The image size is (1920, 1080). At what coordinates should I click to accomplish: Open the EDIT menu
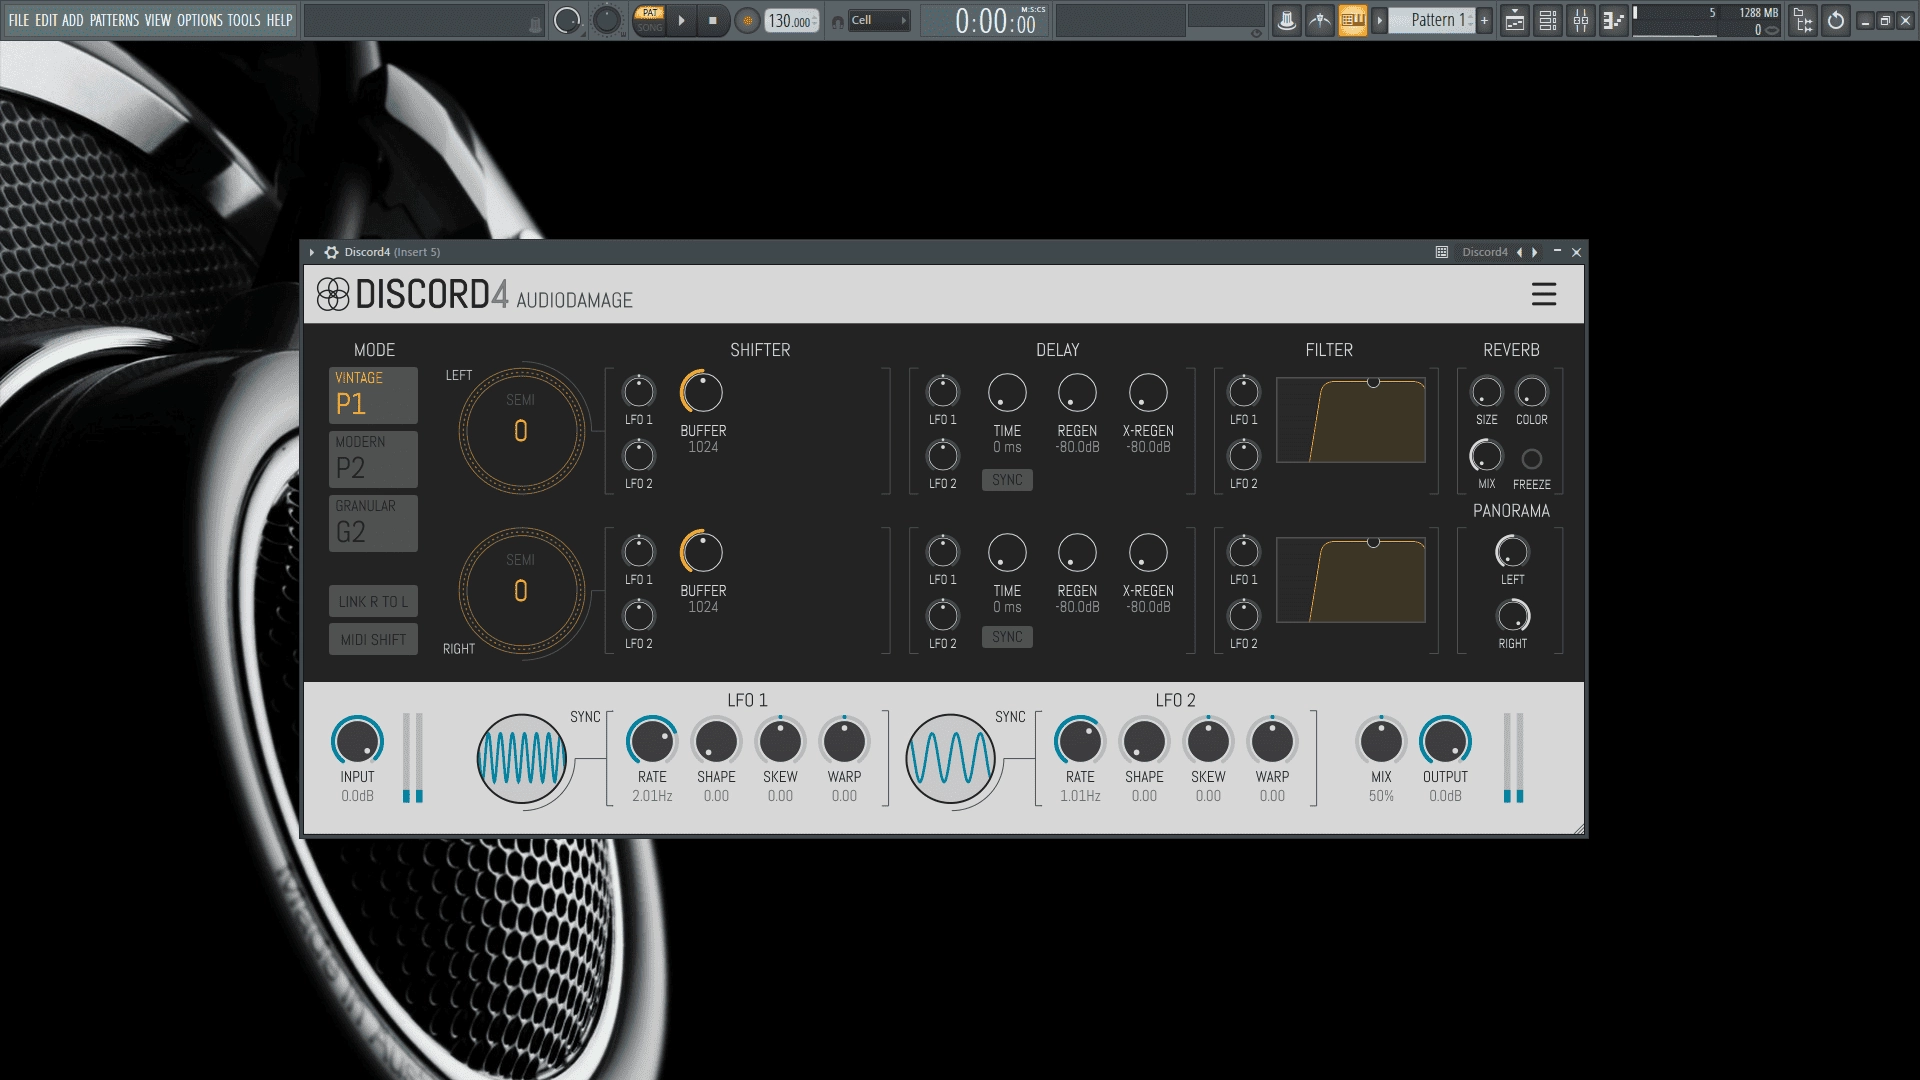[46, 20]
